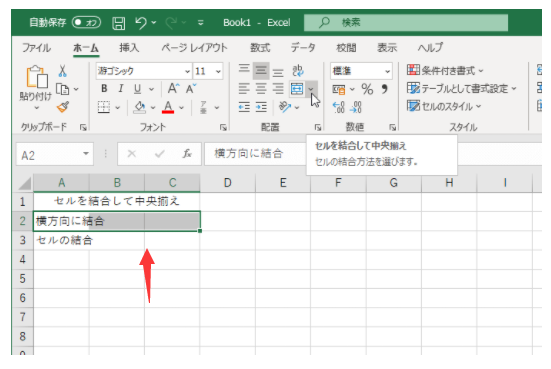Expand the Font Color dropdown arrow

[x=181, y=108]
